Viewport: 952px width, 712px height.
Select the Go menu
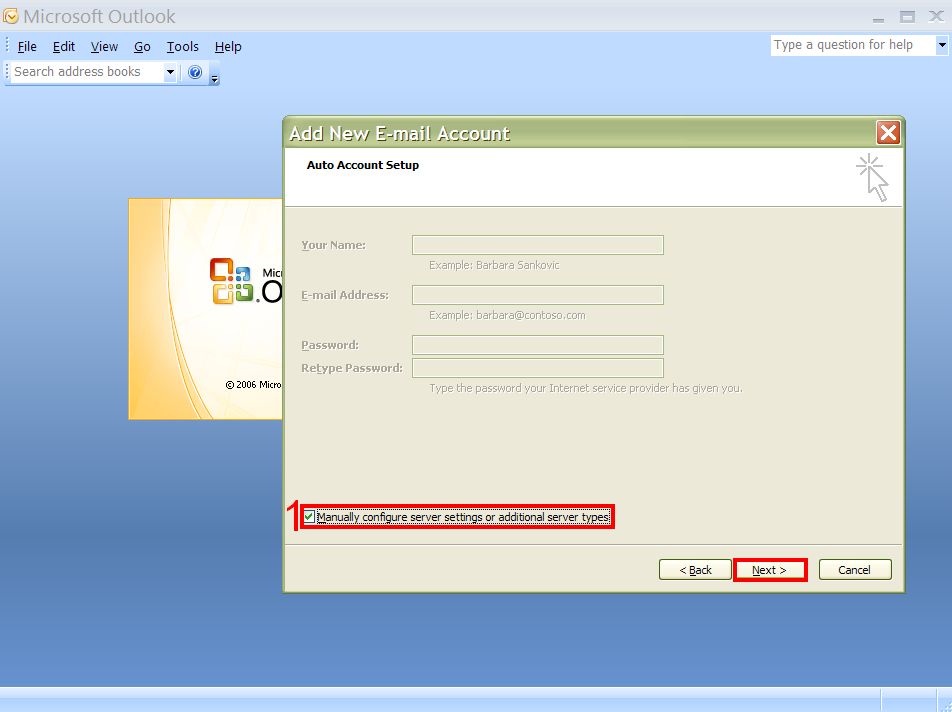tap(142, 46)
